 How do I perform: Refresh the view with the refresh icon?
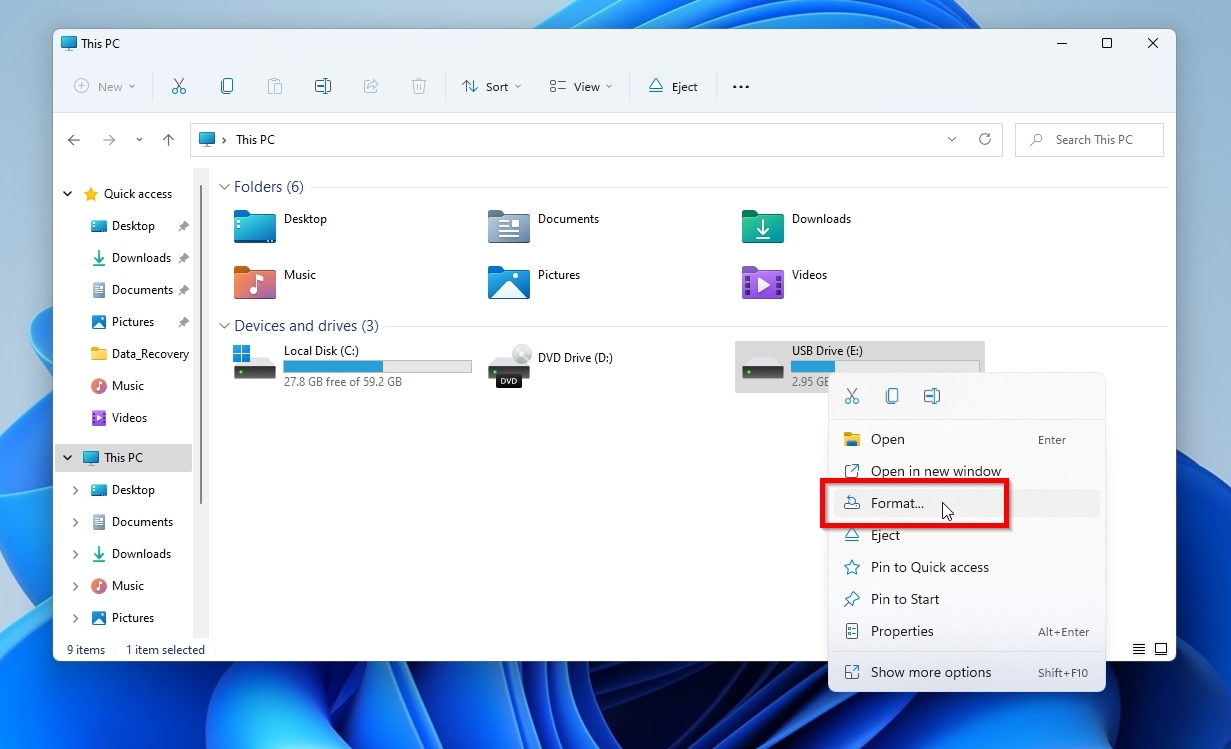pos(985,140)
